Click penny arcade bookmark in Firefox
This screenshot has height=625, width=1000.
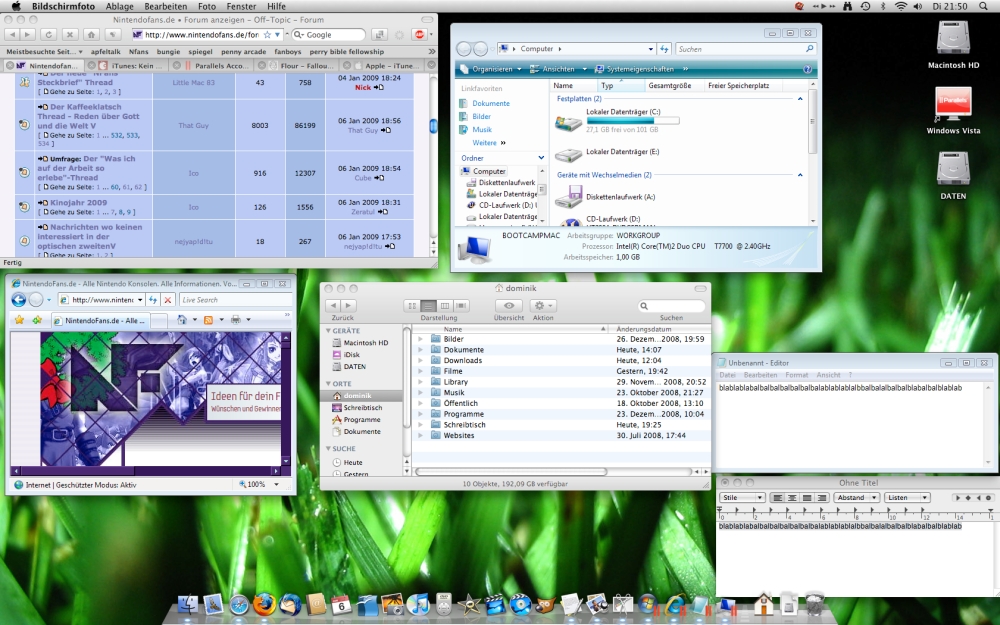pyautogui.click(x=244, y=52)
